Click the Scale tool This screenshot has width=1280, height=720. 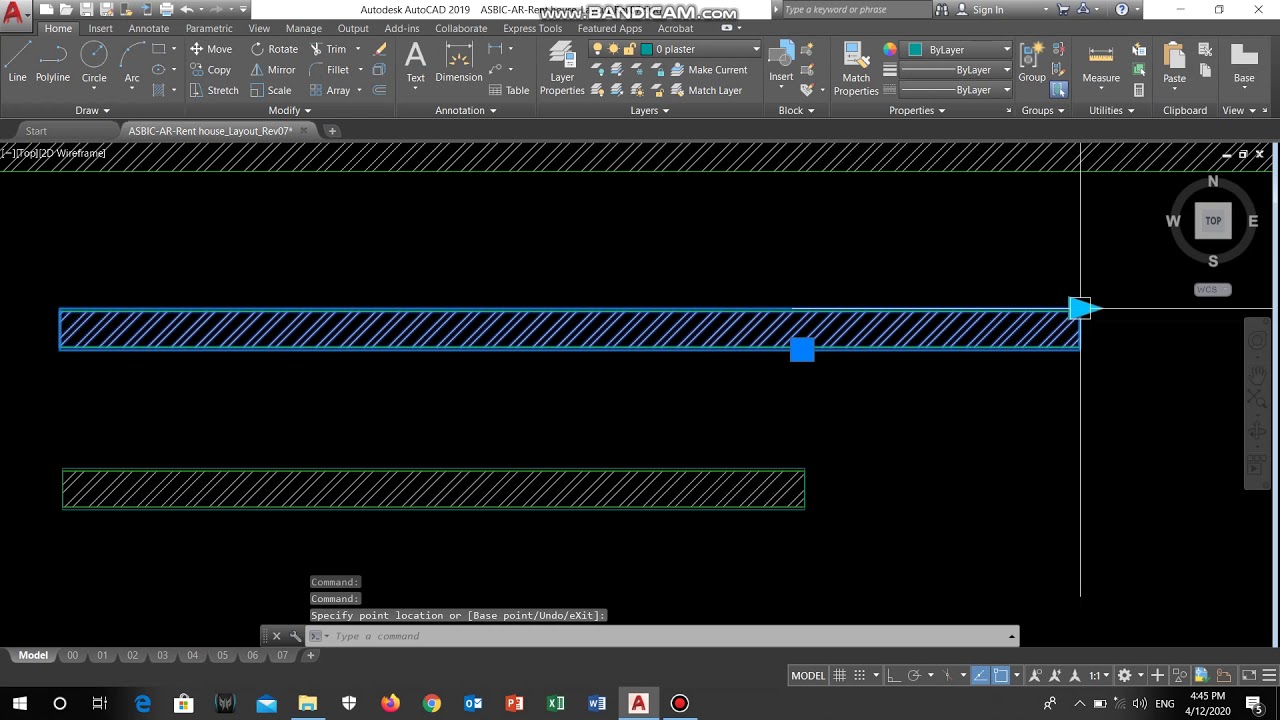point(271,90)
